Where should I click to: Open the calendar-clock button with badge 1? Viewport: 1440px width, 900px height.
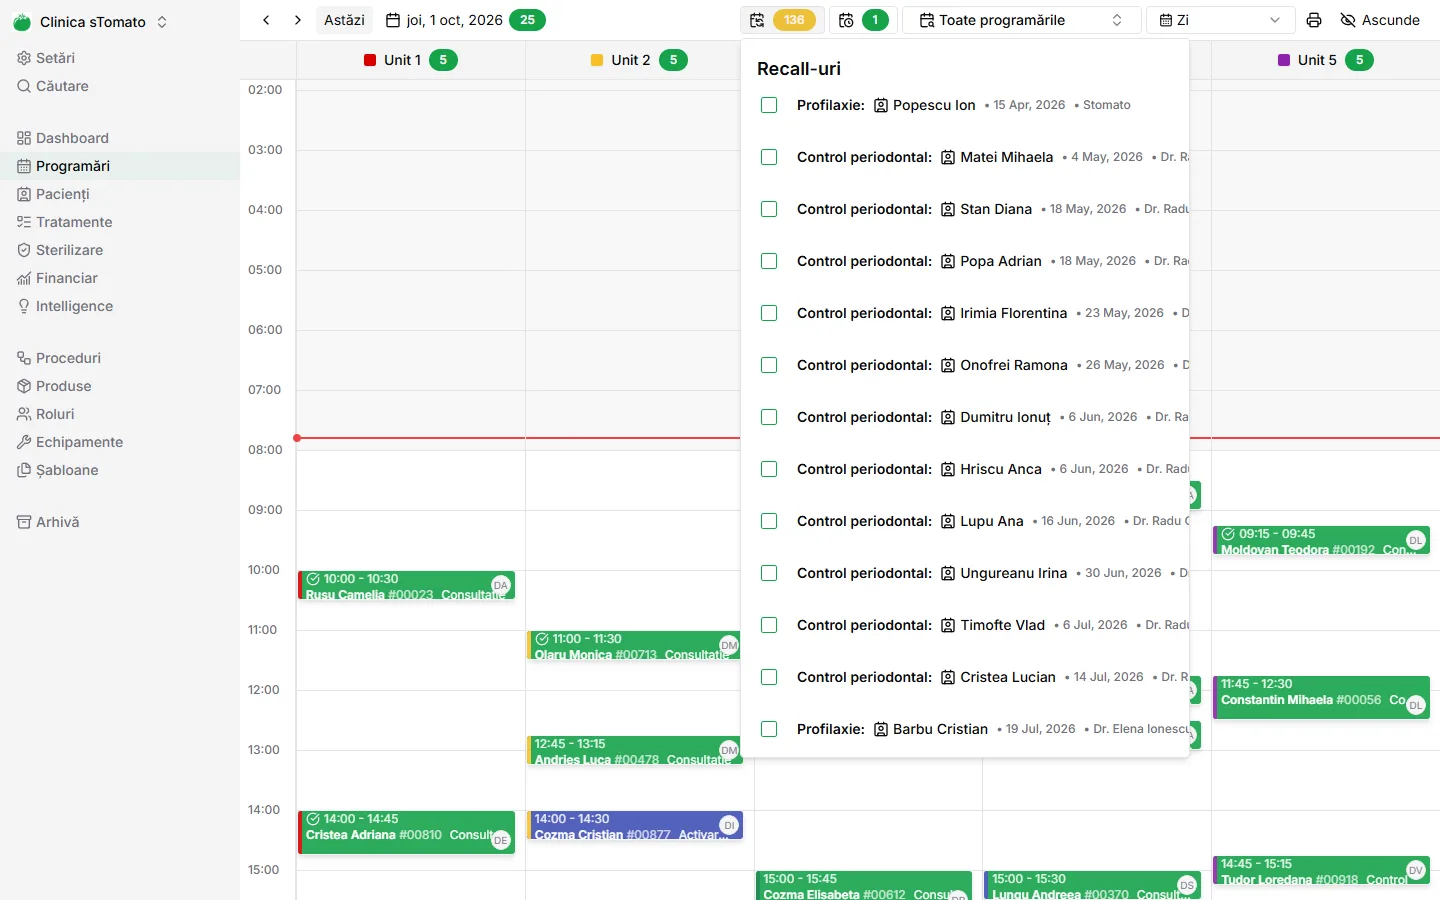pos(863,20)
